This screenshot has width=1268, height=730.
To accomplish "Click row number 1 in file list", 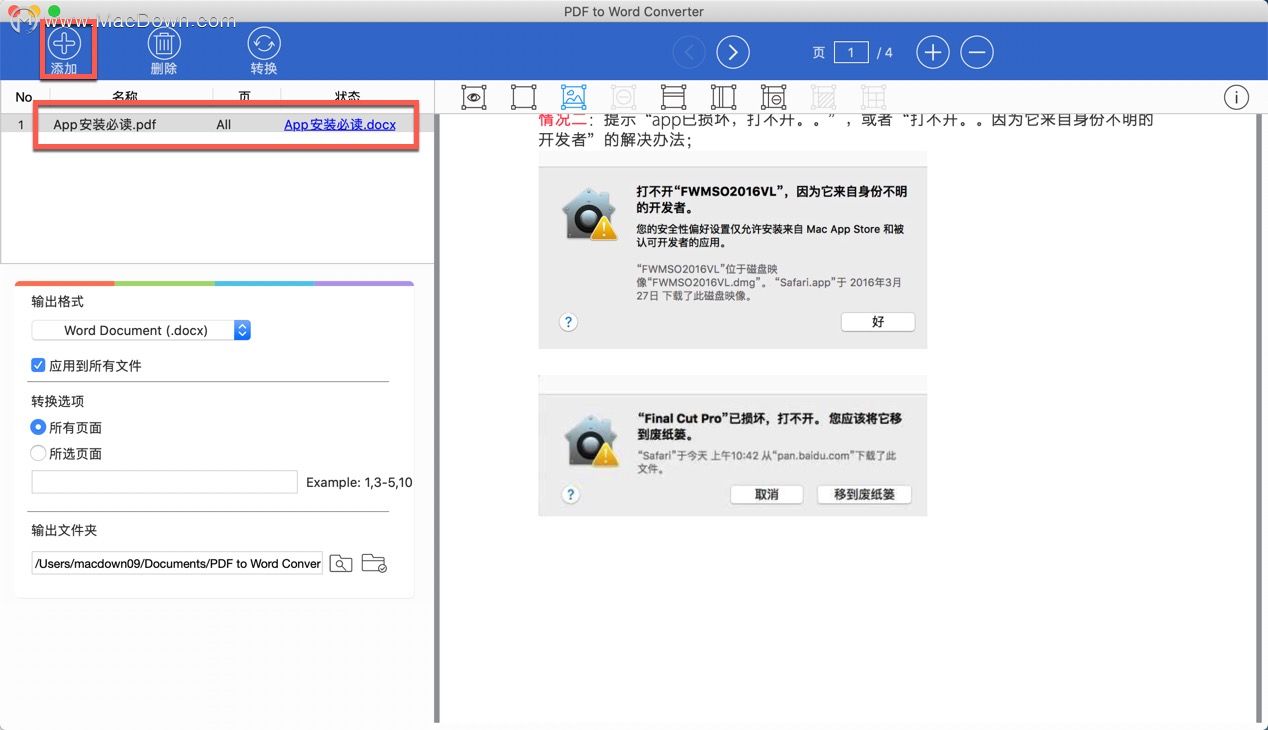I will [21, 125].
